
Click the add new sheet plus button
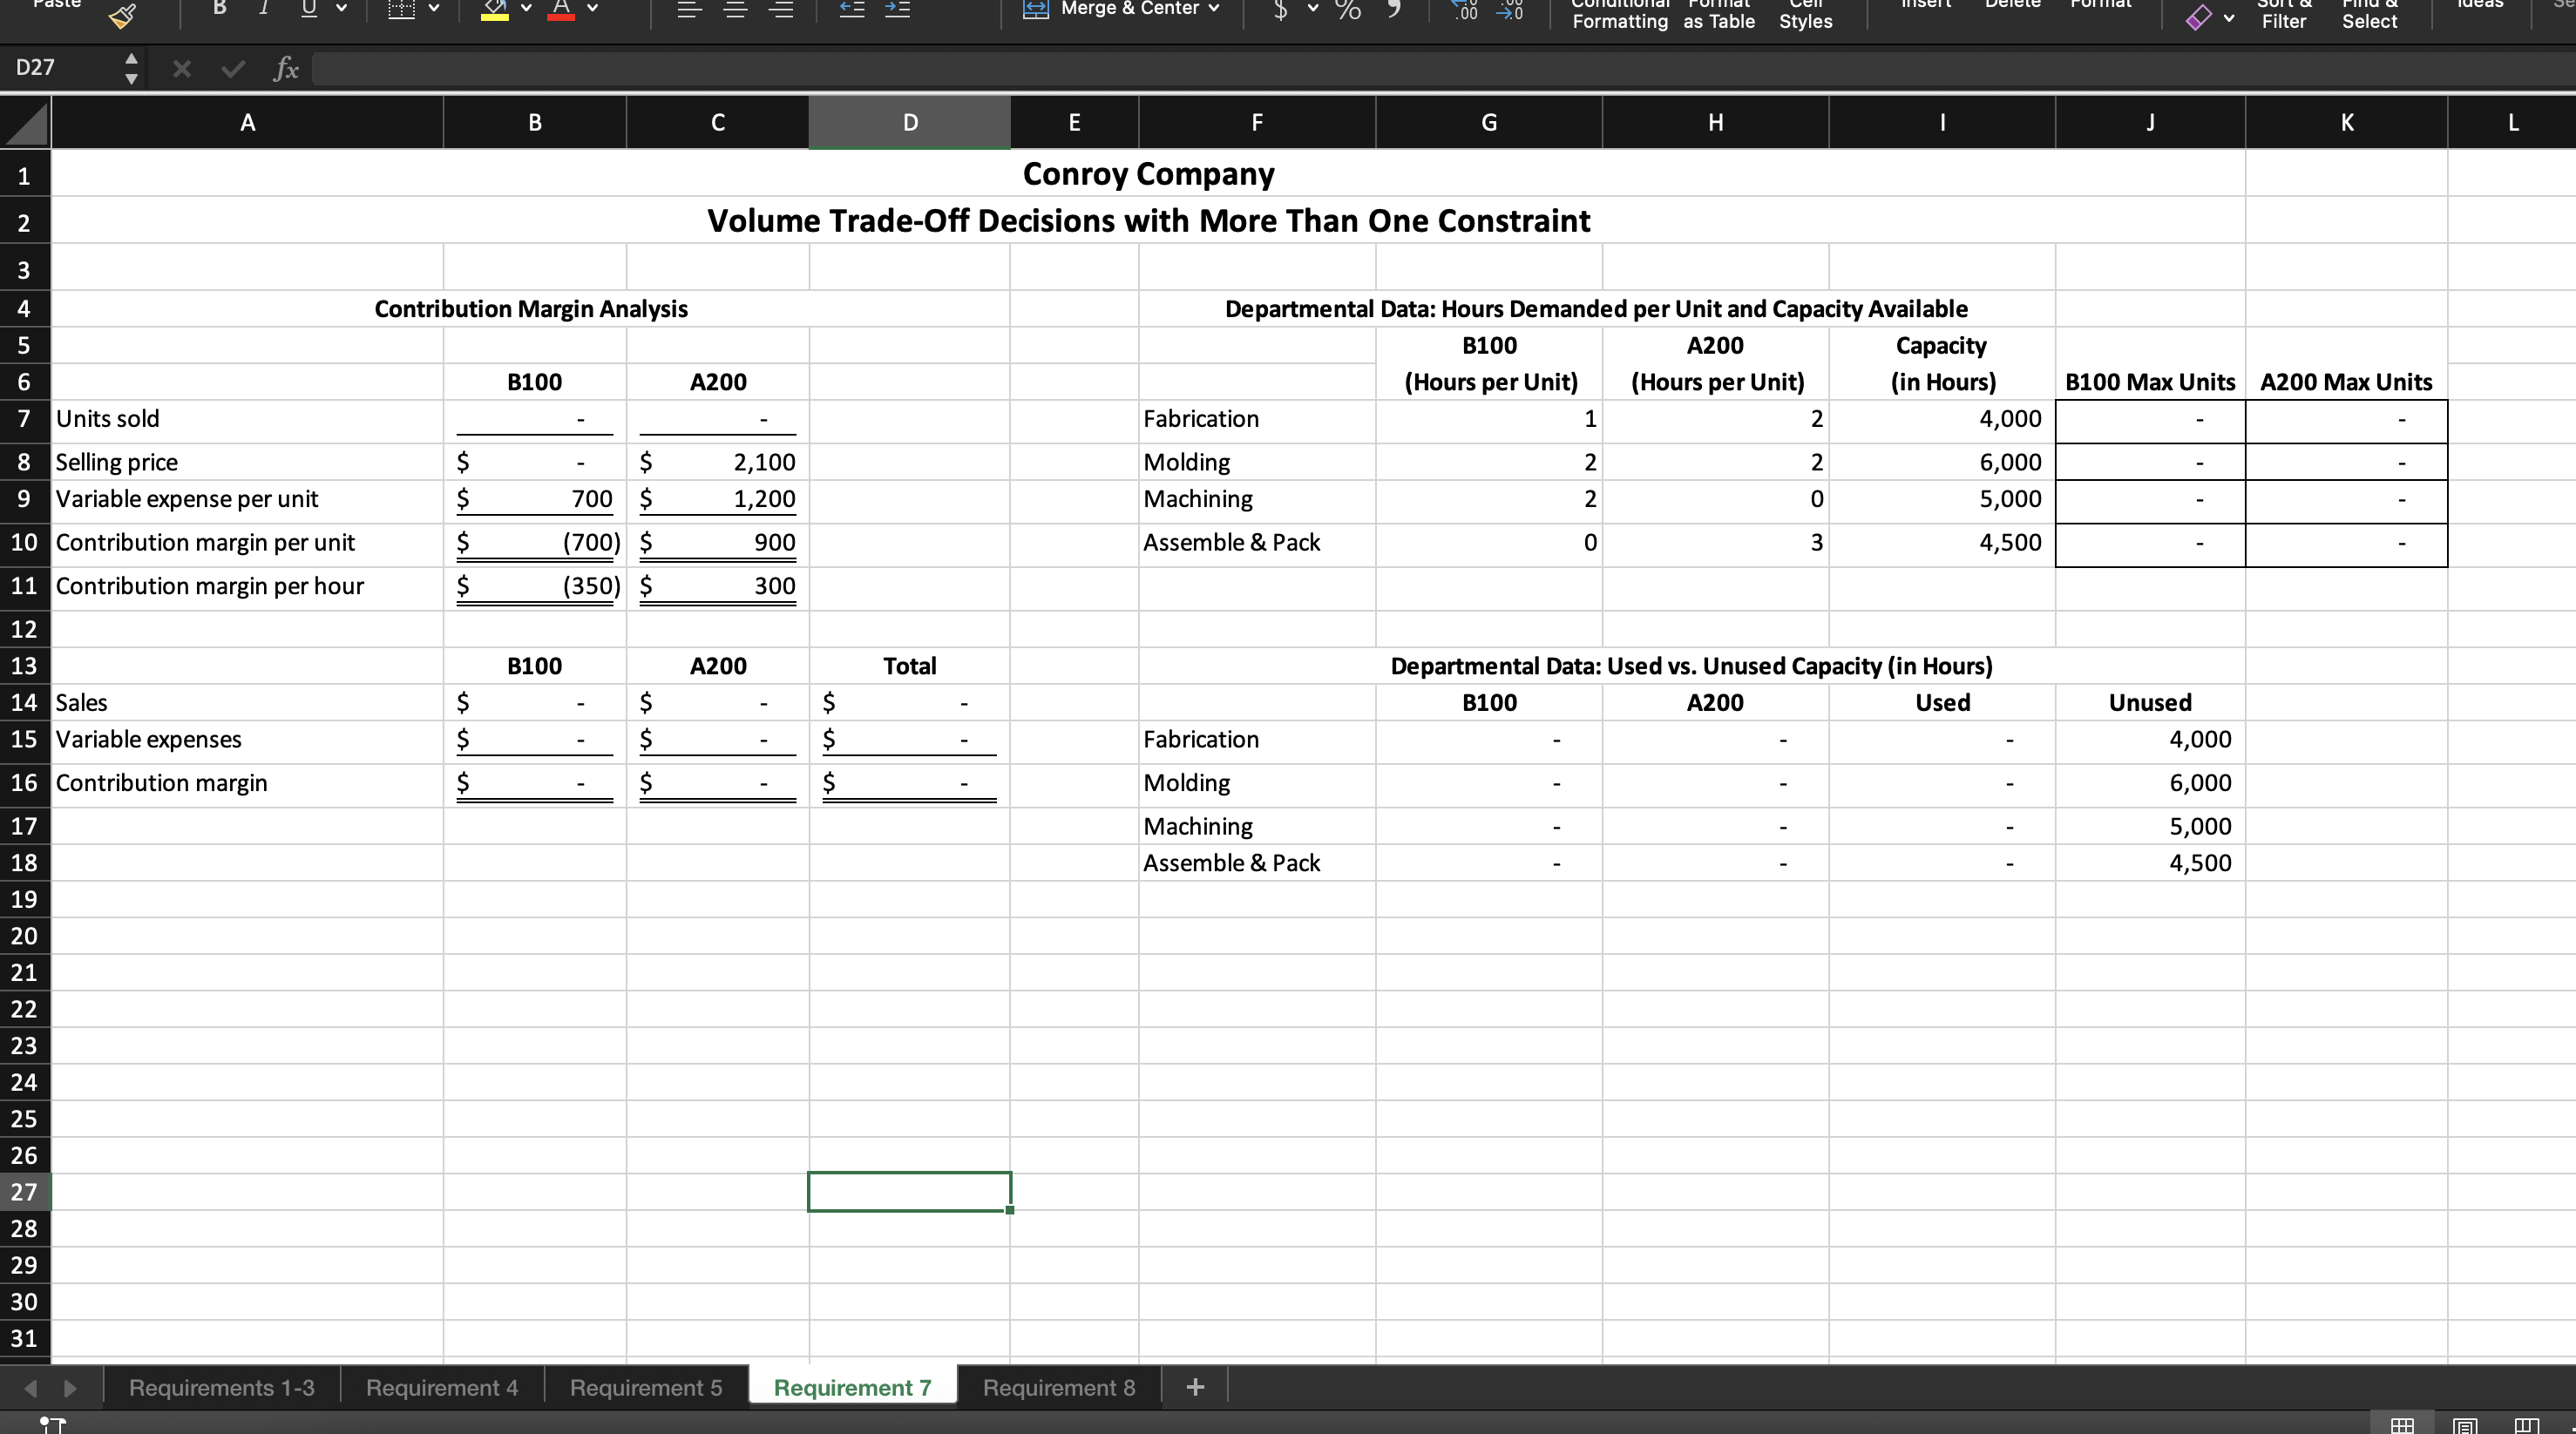coord(1194,1387)
